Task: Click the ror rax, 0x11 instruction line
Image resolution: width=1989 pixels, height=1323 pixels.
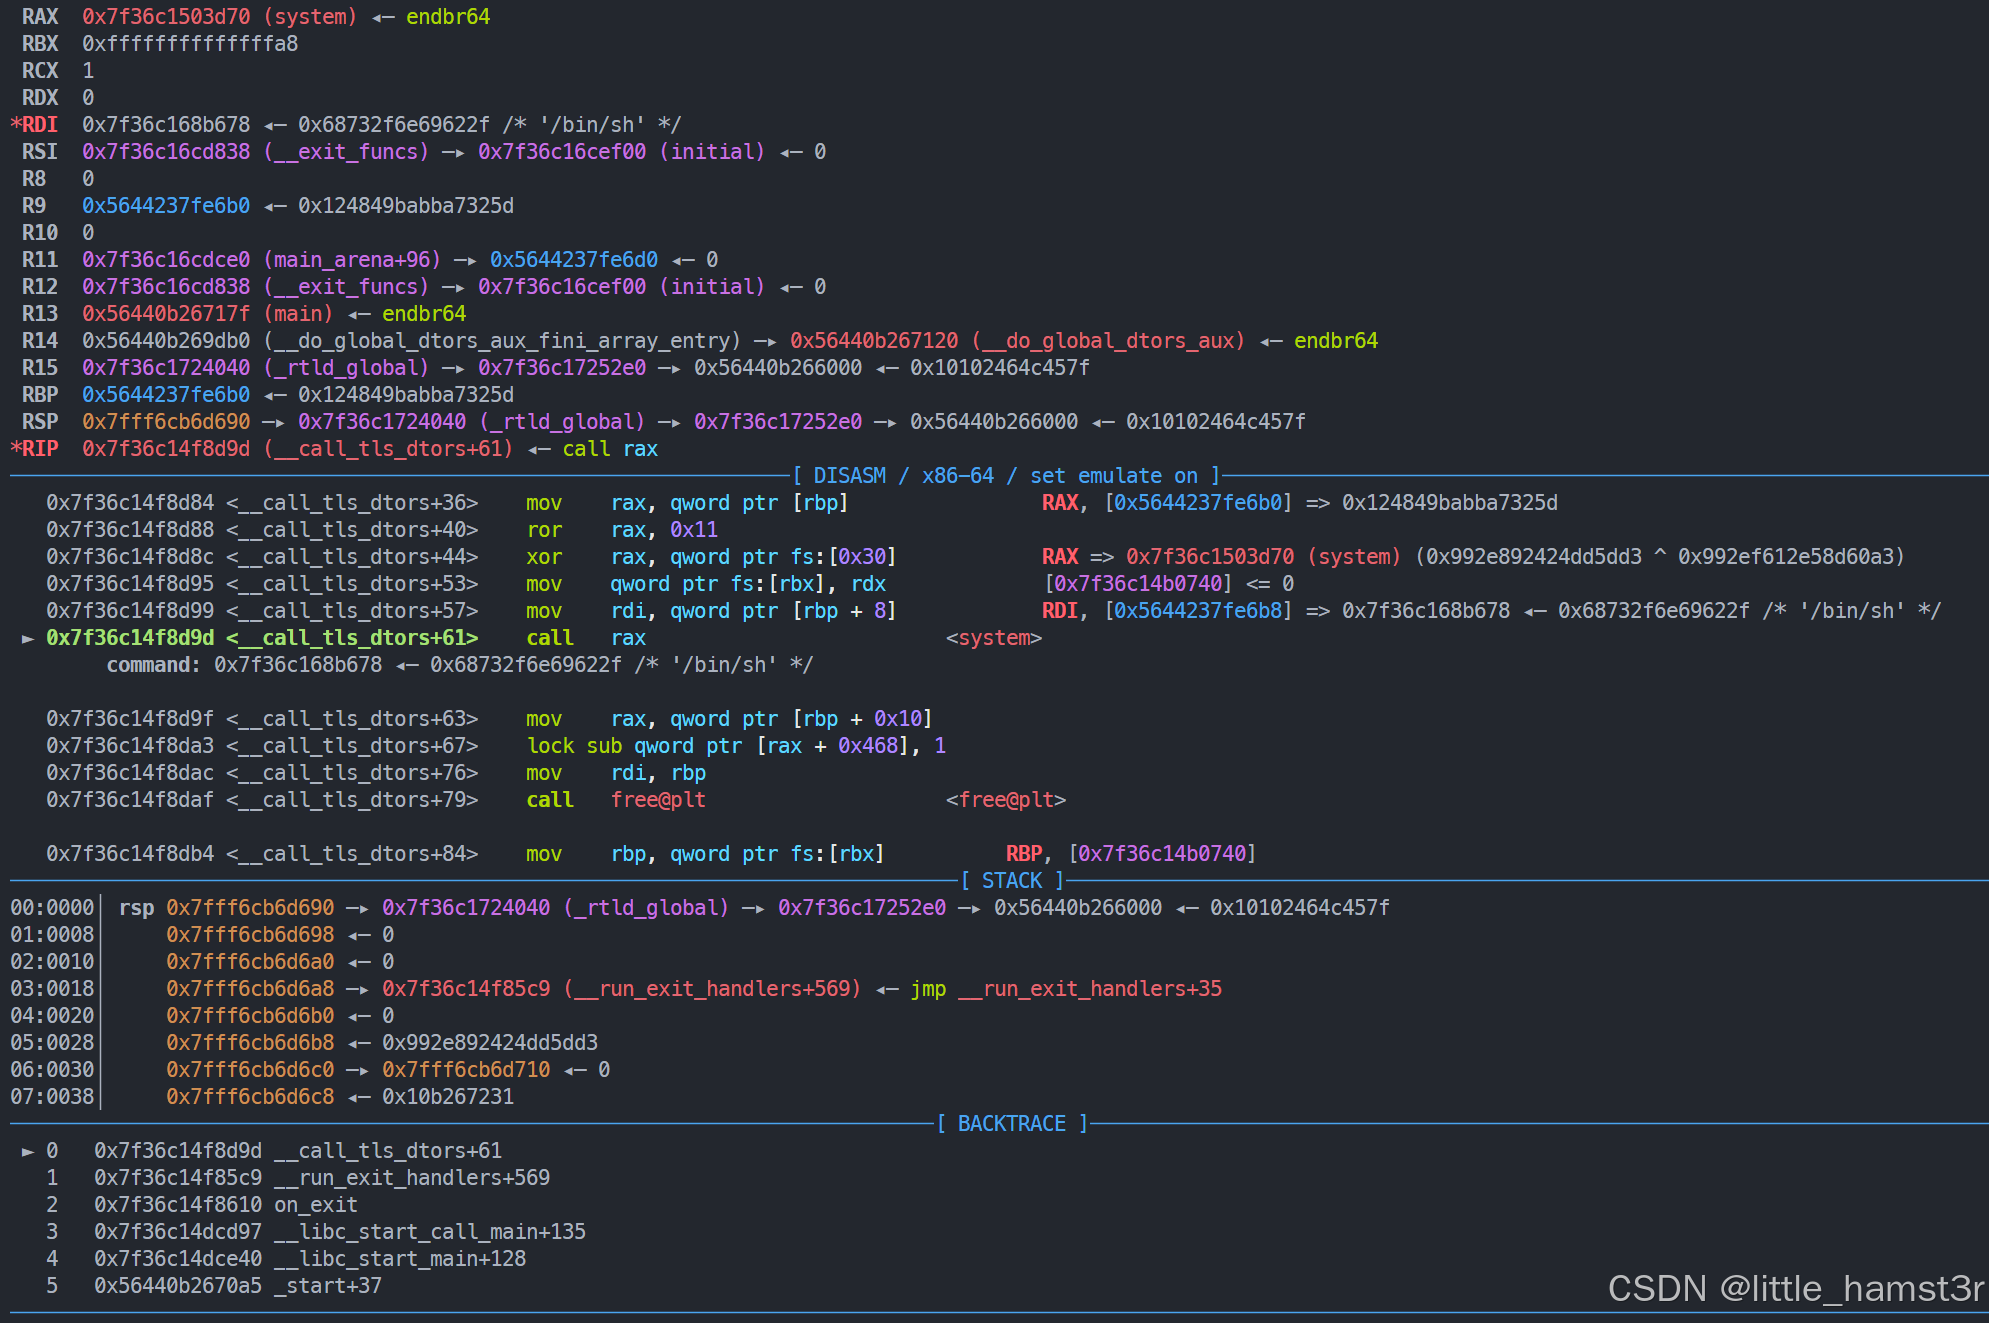Action: [x=622, y=530]
